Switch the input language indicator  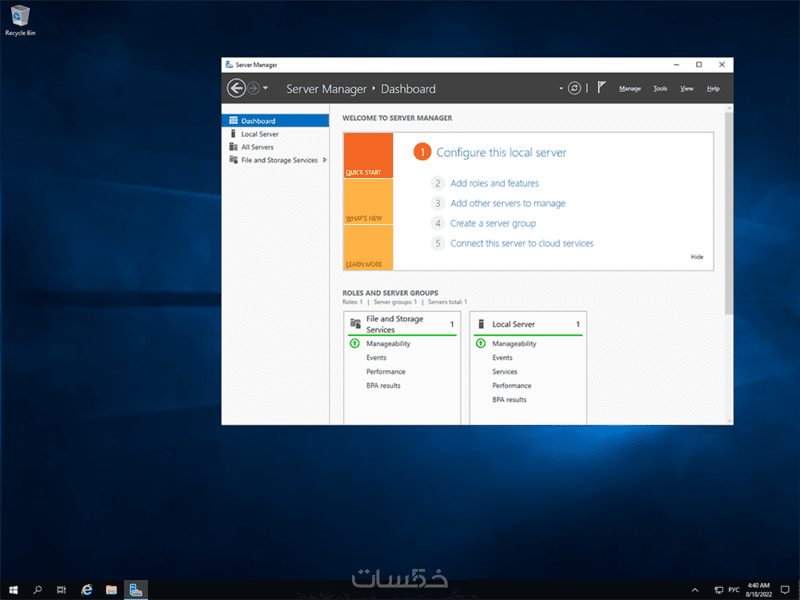click(734, 590)
